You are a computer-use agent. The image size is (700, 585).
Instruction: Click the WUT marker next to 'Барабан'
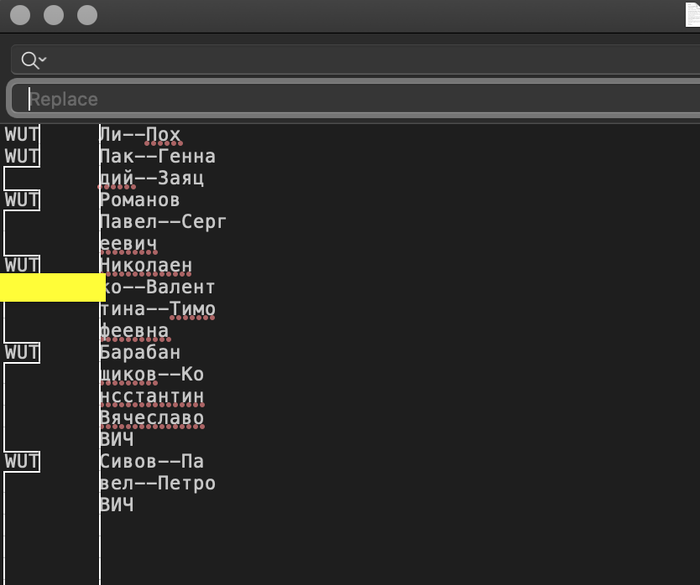[21, 352]
